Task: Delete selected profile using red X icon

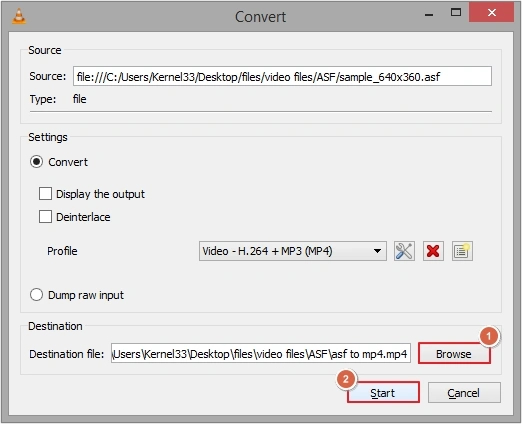Action: pyautogui.click(x=433, y=251)
